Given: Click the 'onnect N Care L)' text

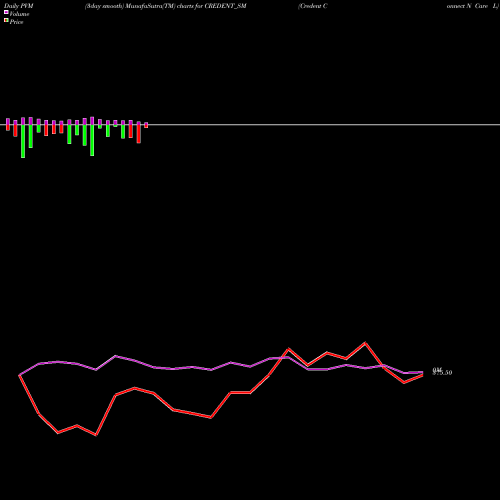Looking at the screenshot, I should coord(473,6).
